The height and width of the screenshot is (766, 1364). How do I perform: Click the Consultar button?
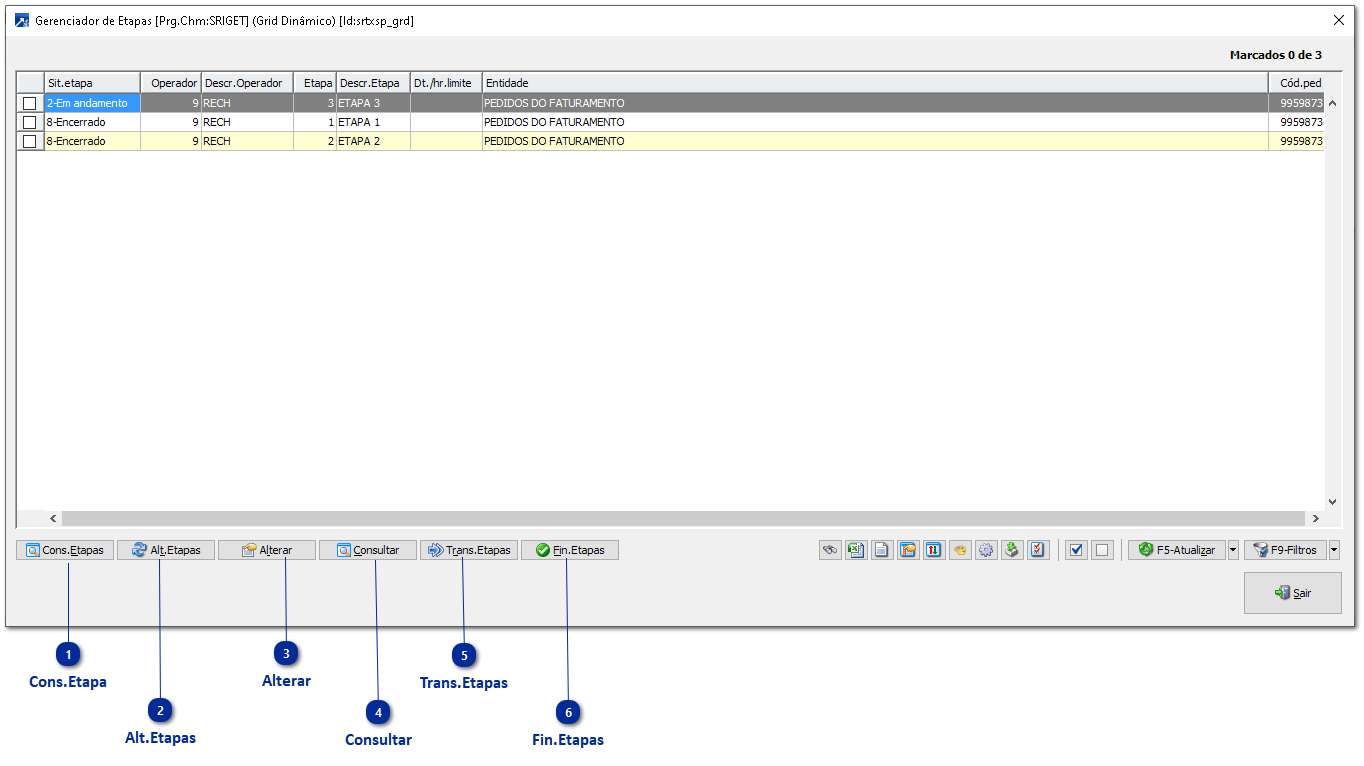click(x=368, y=550)
